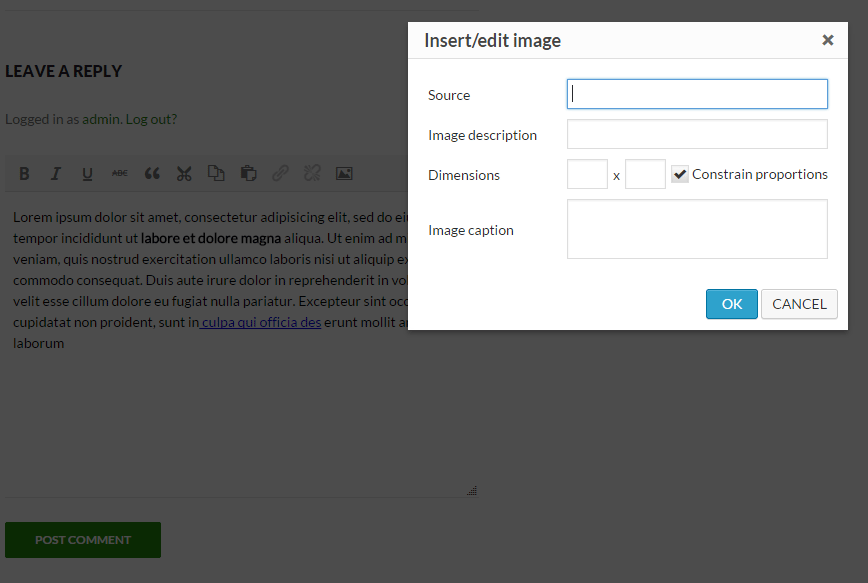
Task: Apply Italic formatting in editor toolbar
Action: pyautogui.click(x=55, y=174)
